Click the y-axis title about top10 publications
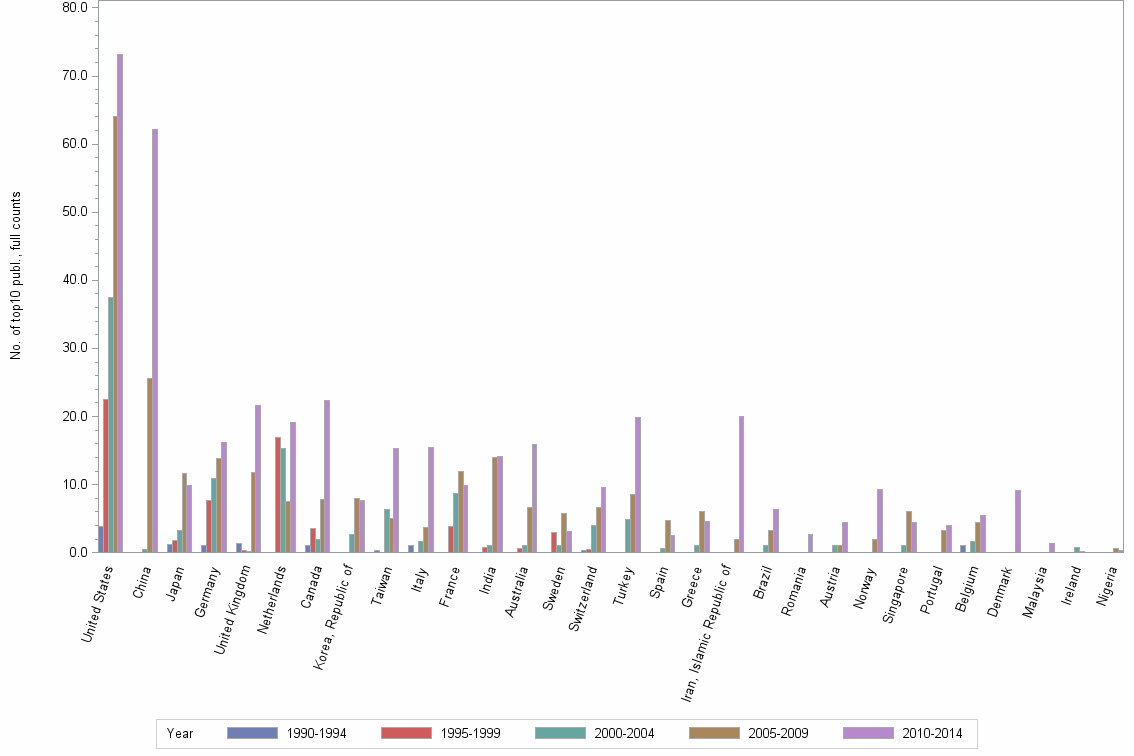Screen dimensions: 1134x756 pyautogui.click(x=15, y=275)
